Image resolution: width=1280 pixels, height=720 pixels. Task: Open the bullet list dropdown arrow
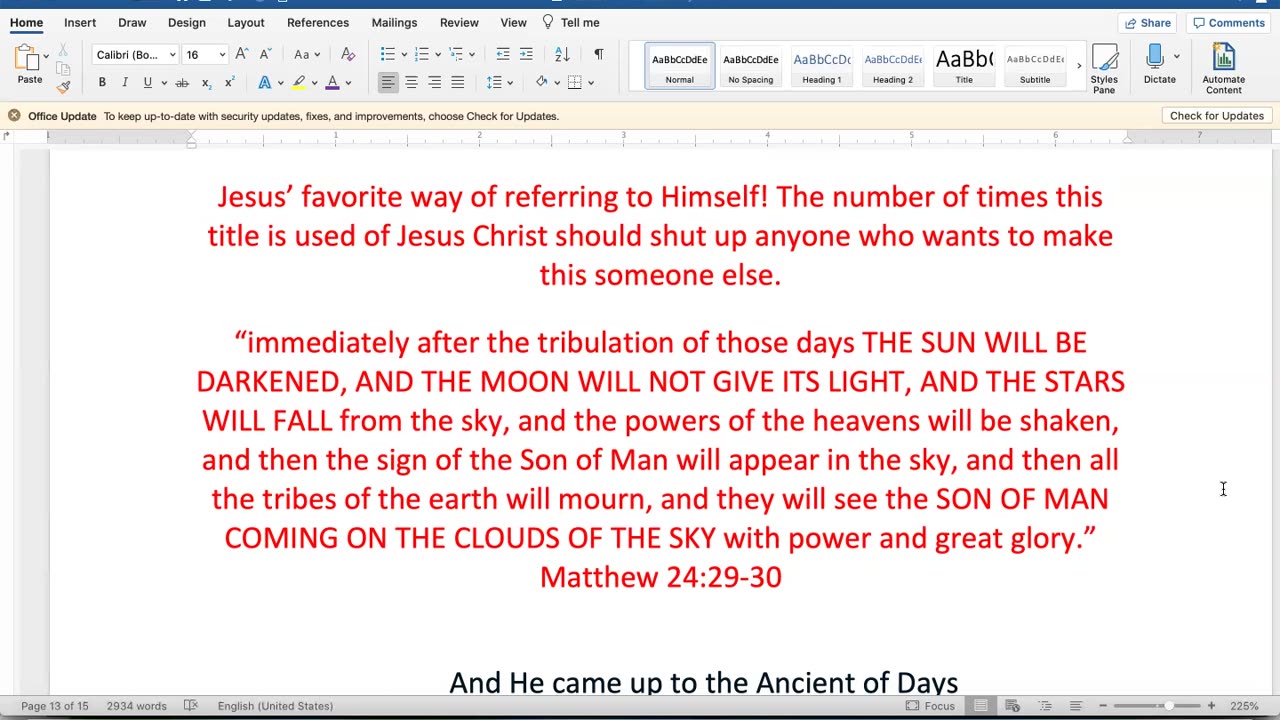pyautogui.click(x=403, y=55)
